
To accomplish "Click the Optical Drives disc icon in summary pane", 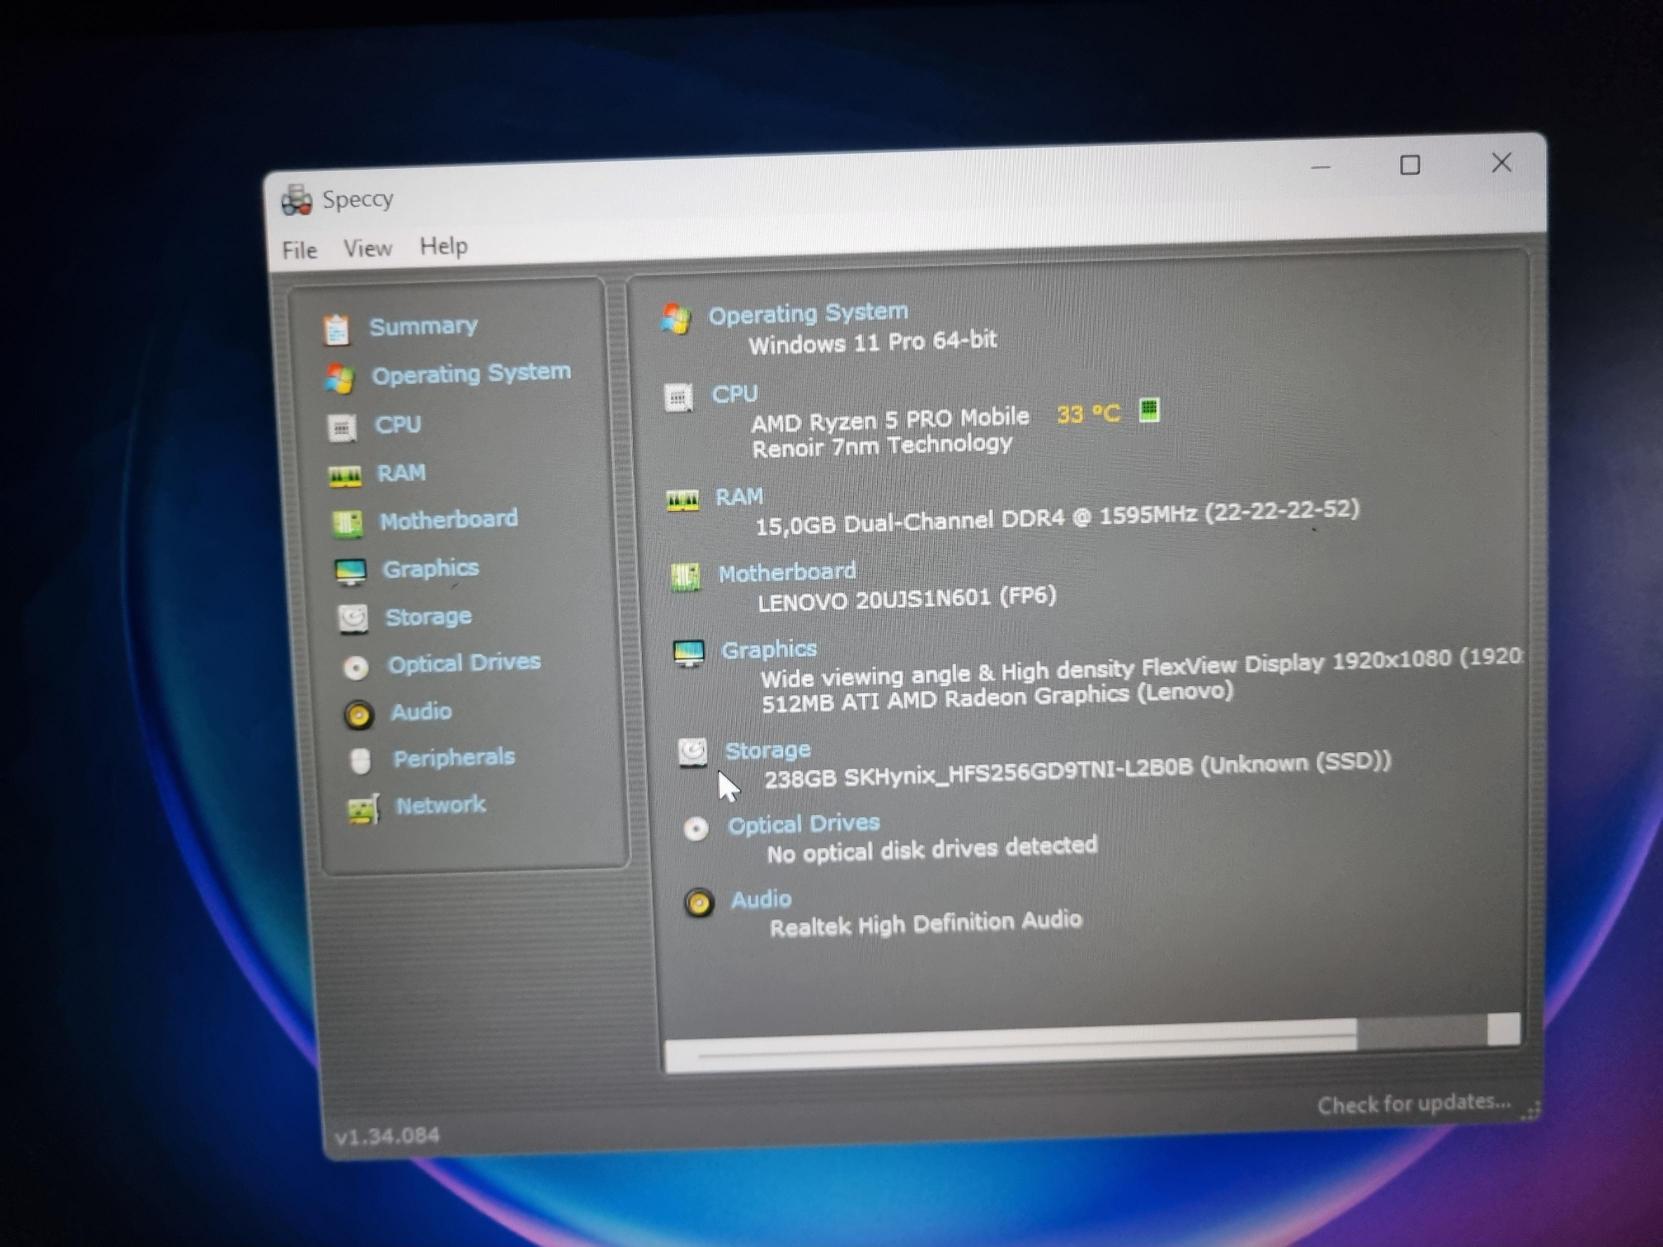I will pos(696,829).
